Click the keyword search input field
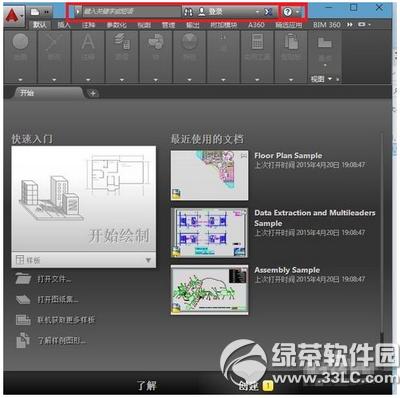This screenshot has height=398, width=400. [131, 12]
